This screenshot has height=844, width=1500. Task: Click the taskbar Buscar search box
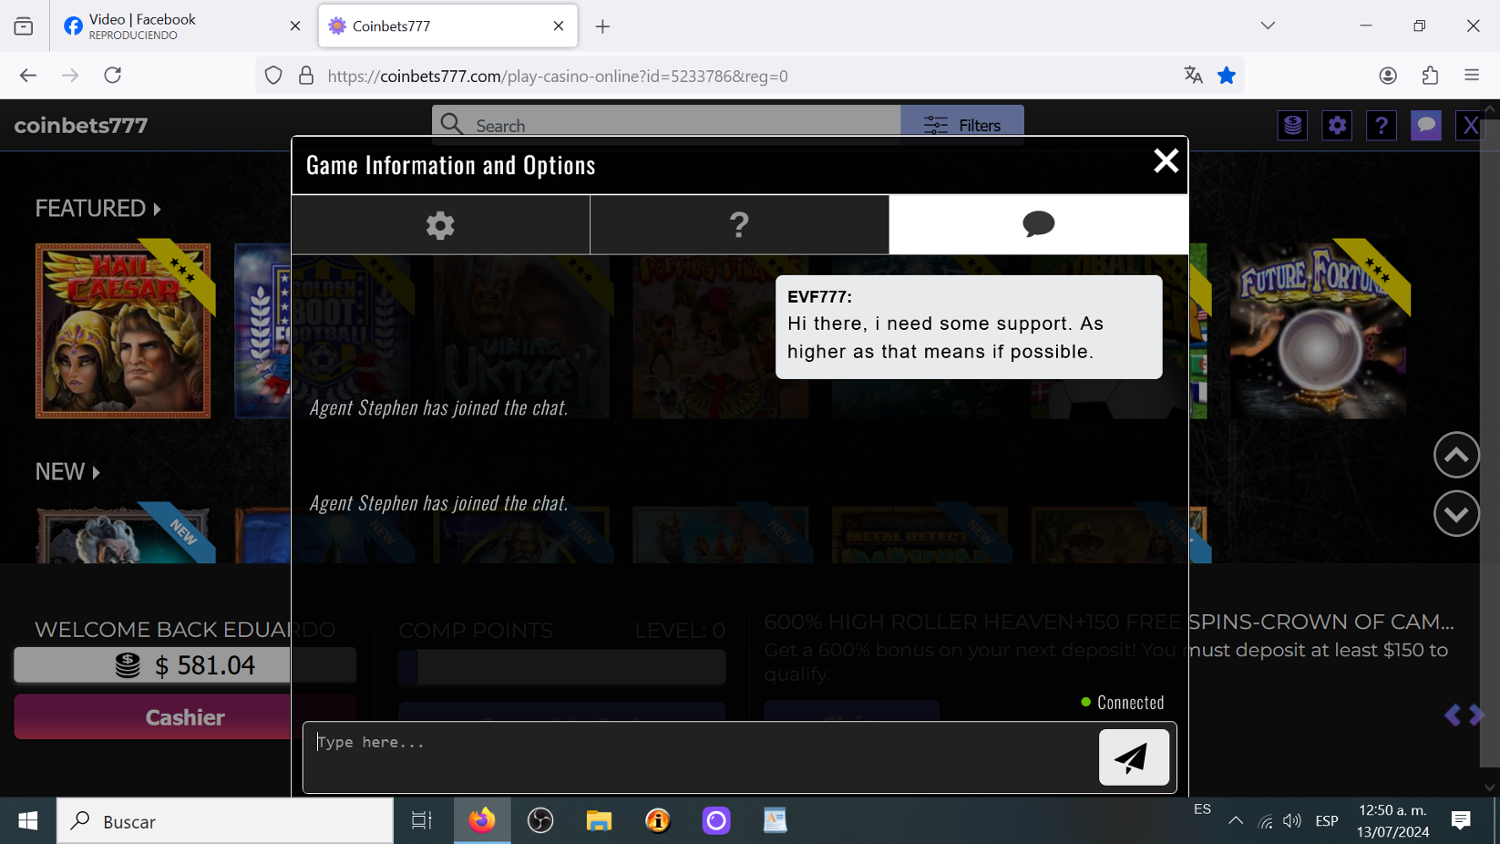click(225, 821)
